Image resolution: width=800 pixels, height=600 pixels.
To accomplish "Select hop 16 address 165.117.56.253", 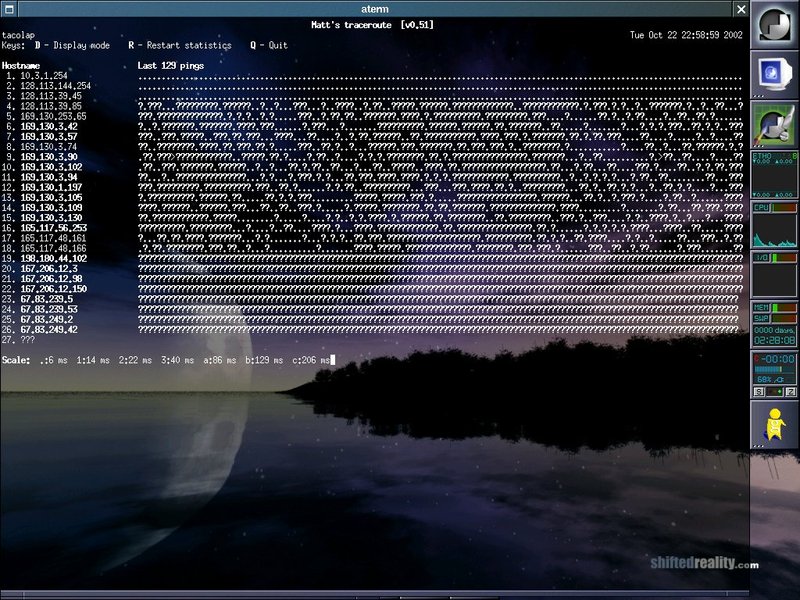I will (54, 228).
